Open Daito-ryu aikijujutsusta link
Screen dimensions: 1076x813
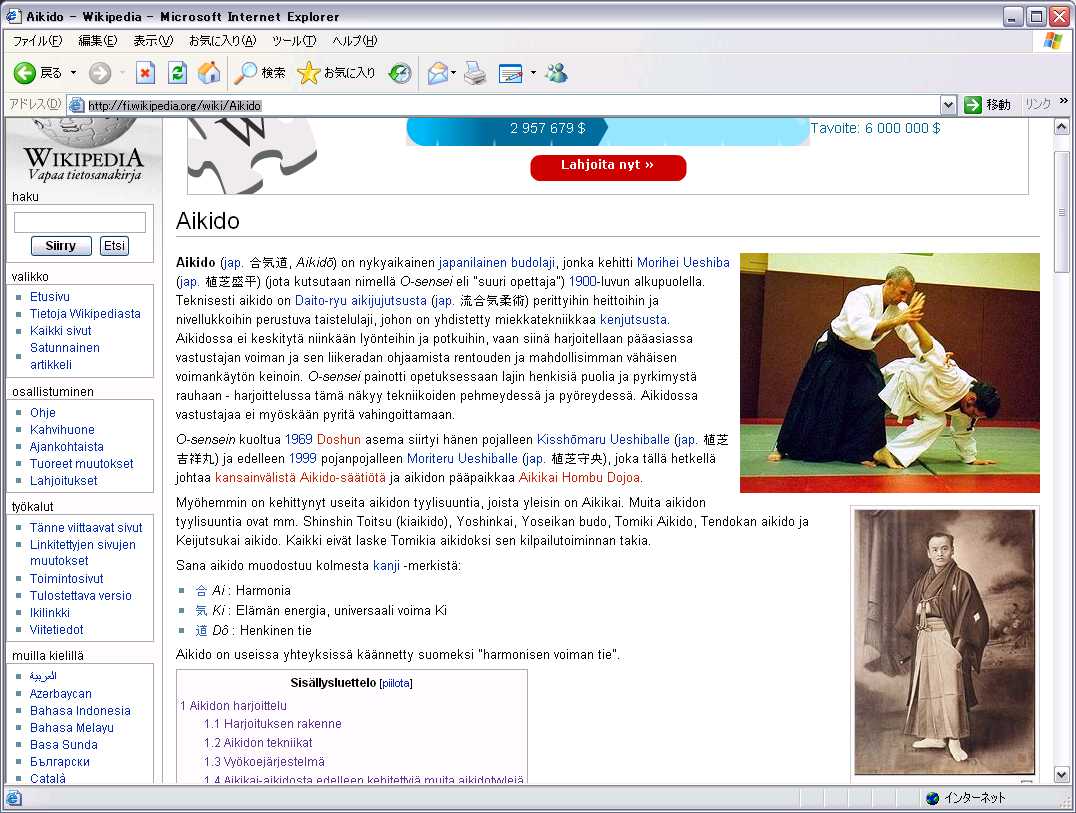click(x=360, y=300)
